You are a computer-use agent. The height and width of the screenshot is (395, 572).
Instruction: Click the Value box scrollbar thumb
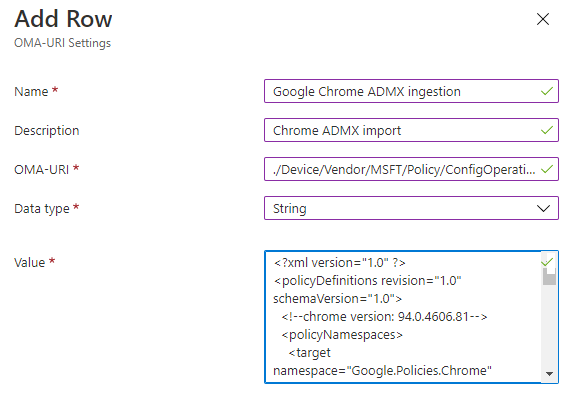click(549, 276)
